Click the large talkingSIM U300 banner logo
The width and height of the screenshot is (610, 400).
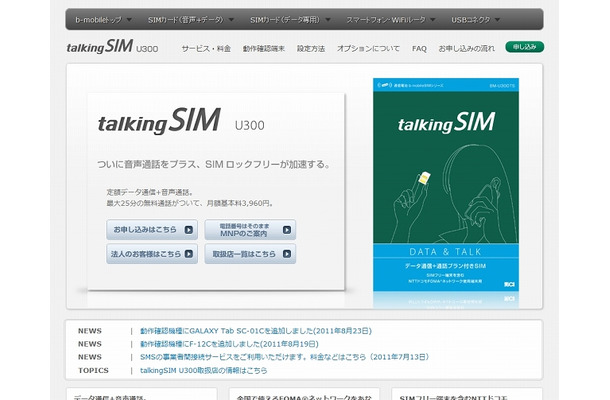coord(181,121)
